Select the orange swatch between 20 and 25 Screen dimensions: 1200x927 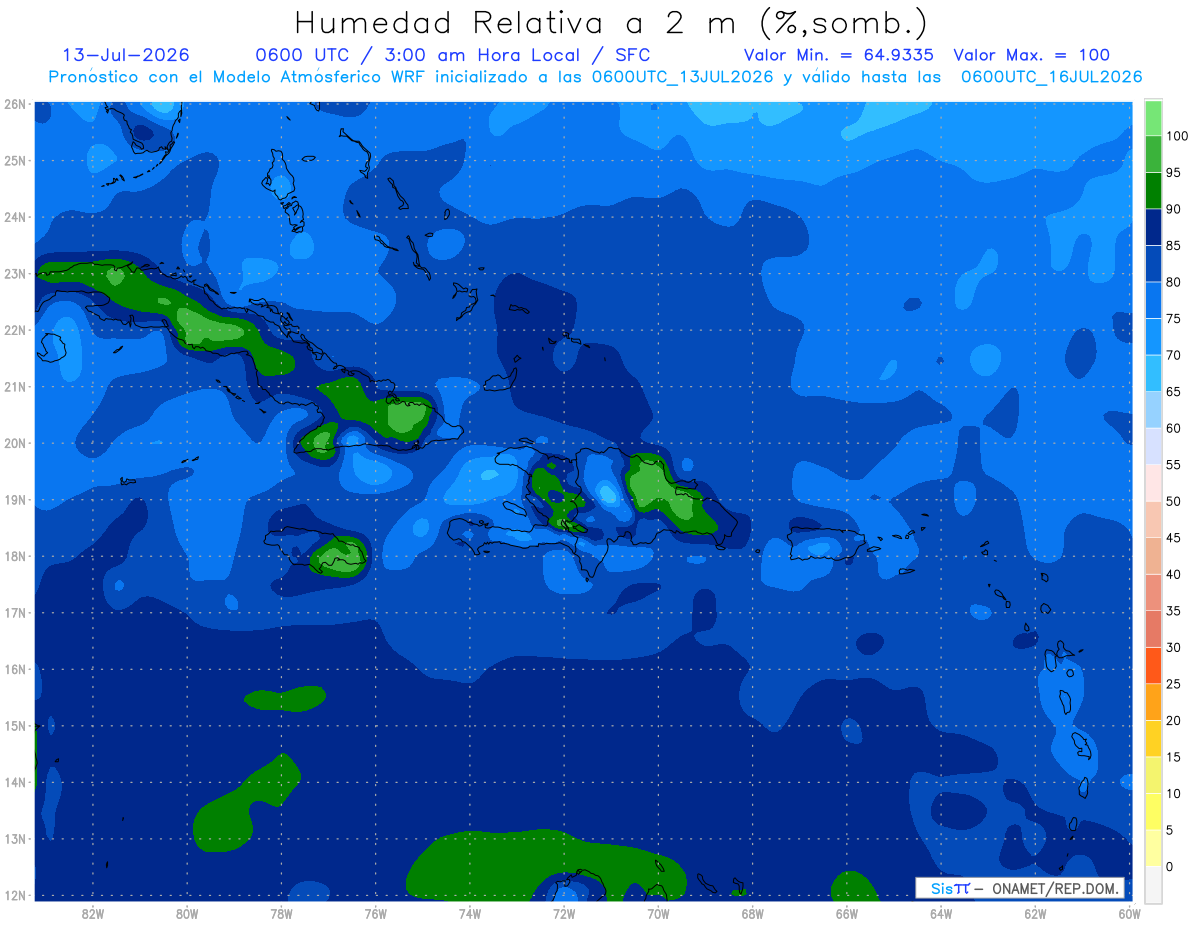click(x=1153, y=702)
